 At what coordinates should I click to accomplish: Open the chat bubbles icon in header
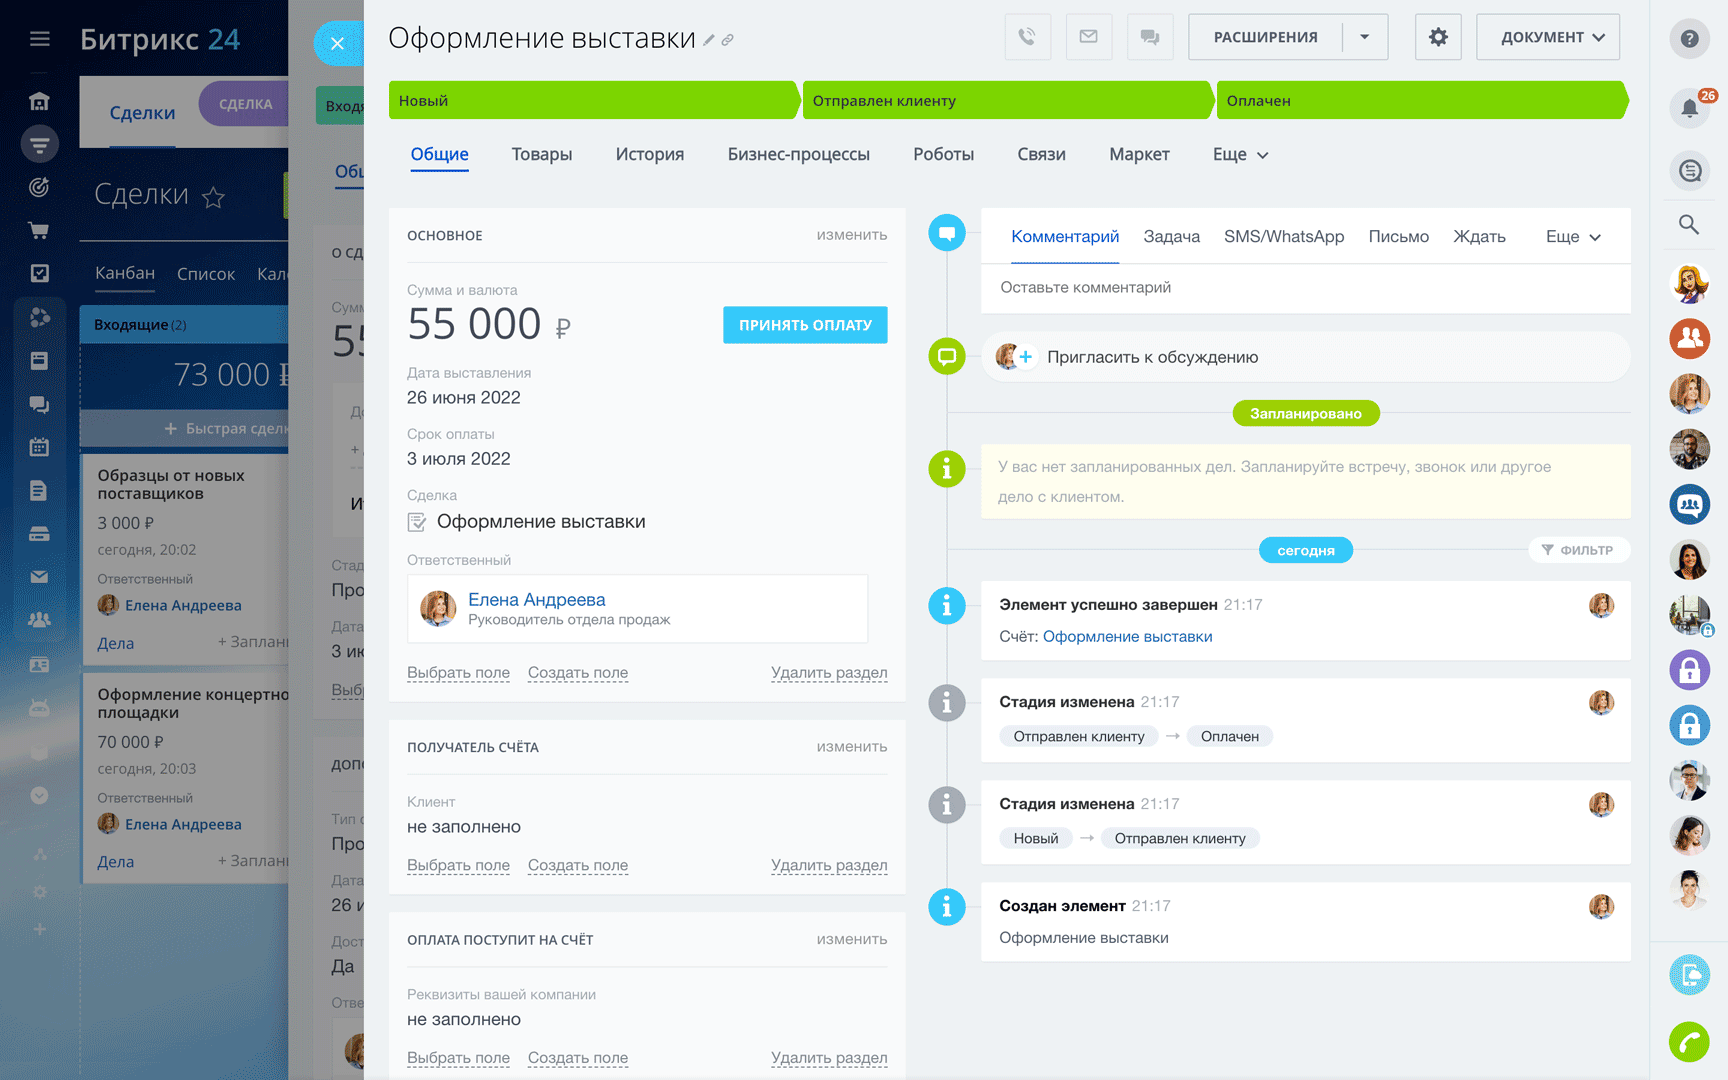[1150, 37]
